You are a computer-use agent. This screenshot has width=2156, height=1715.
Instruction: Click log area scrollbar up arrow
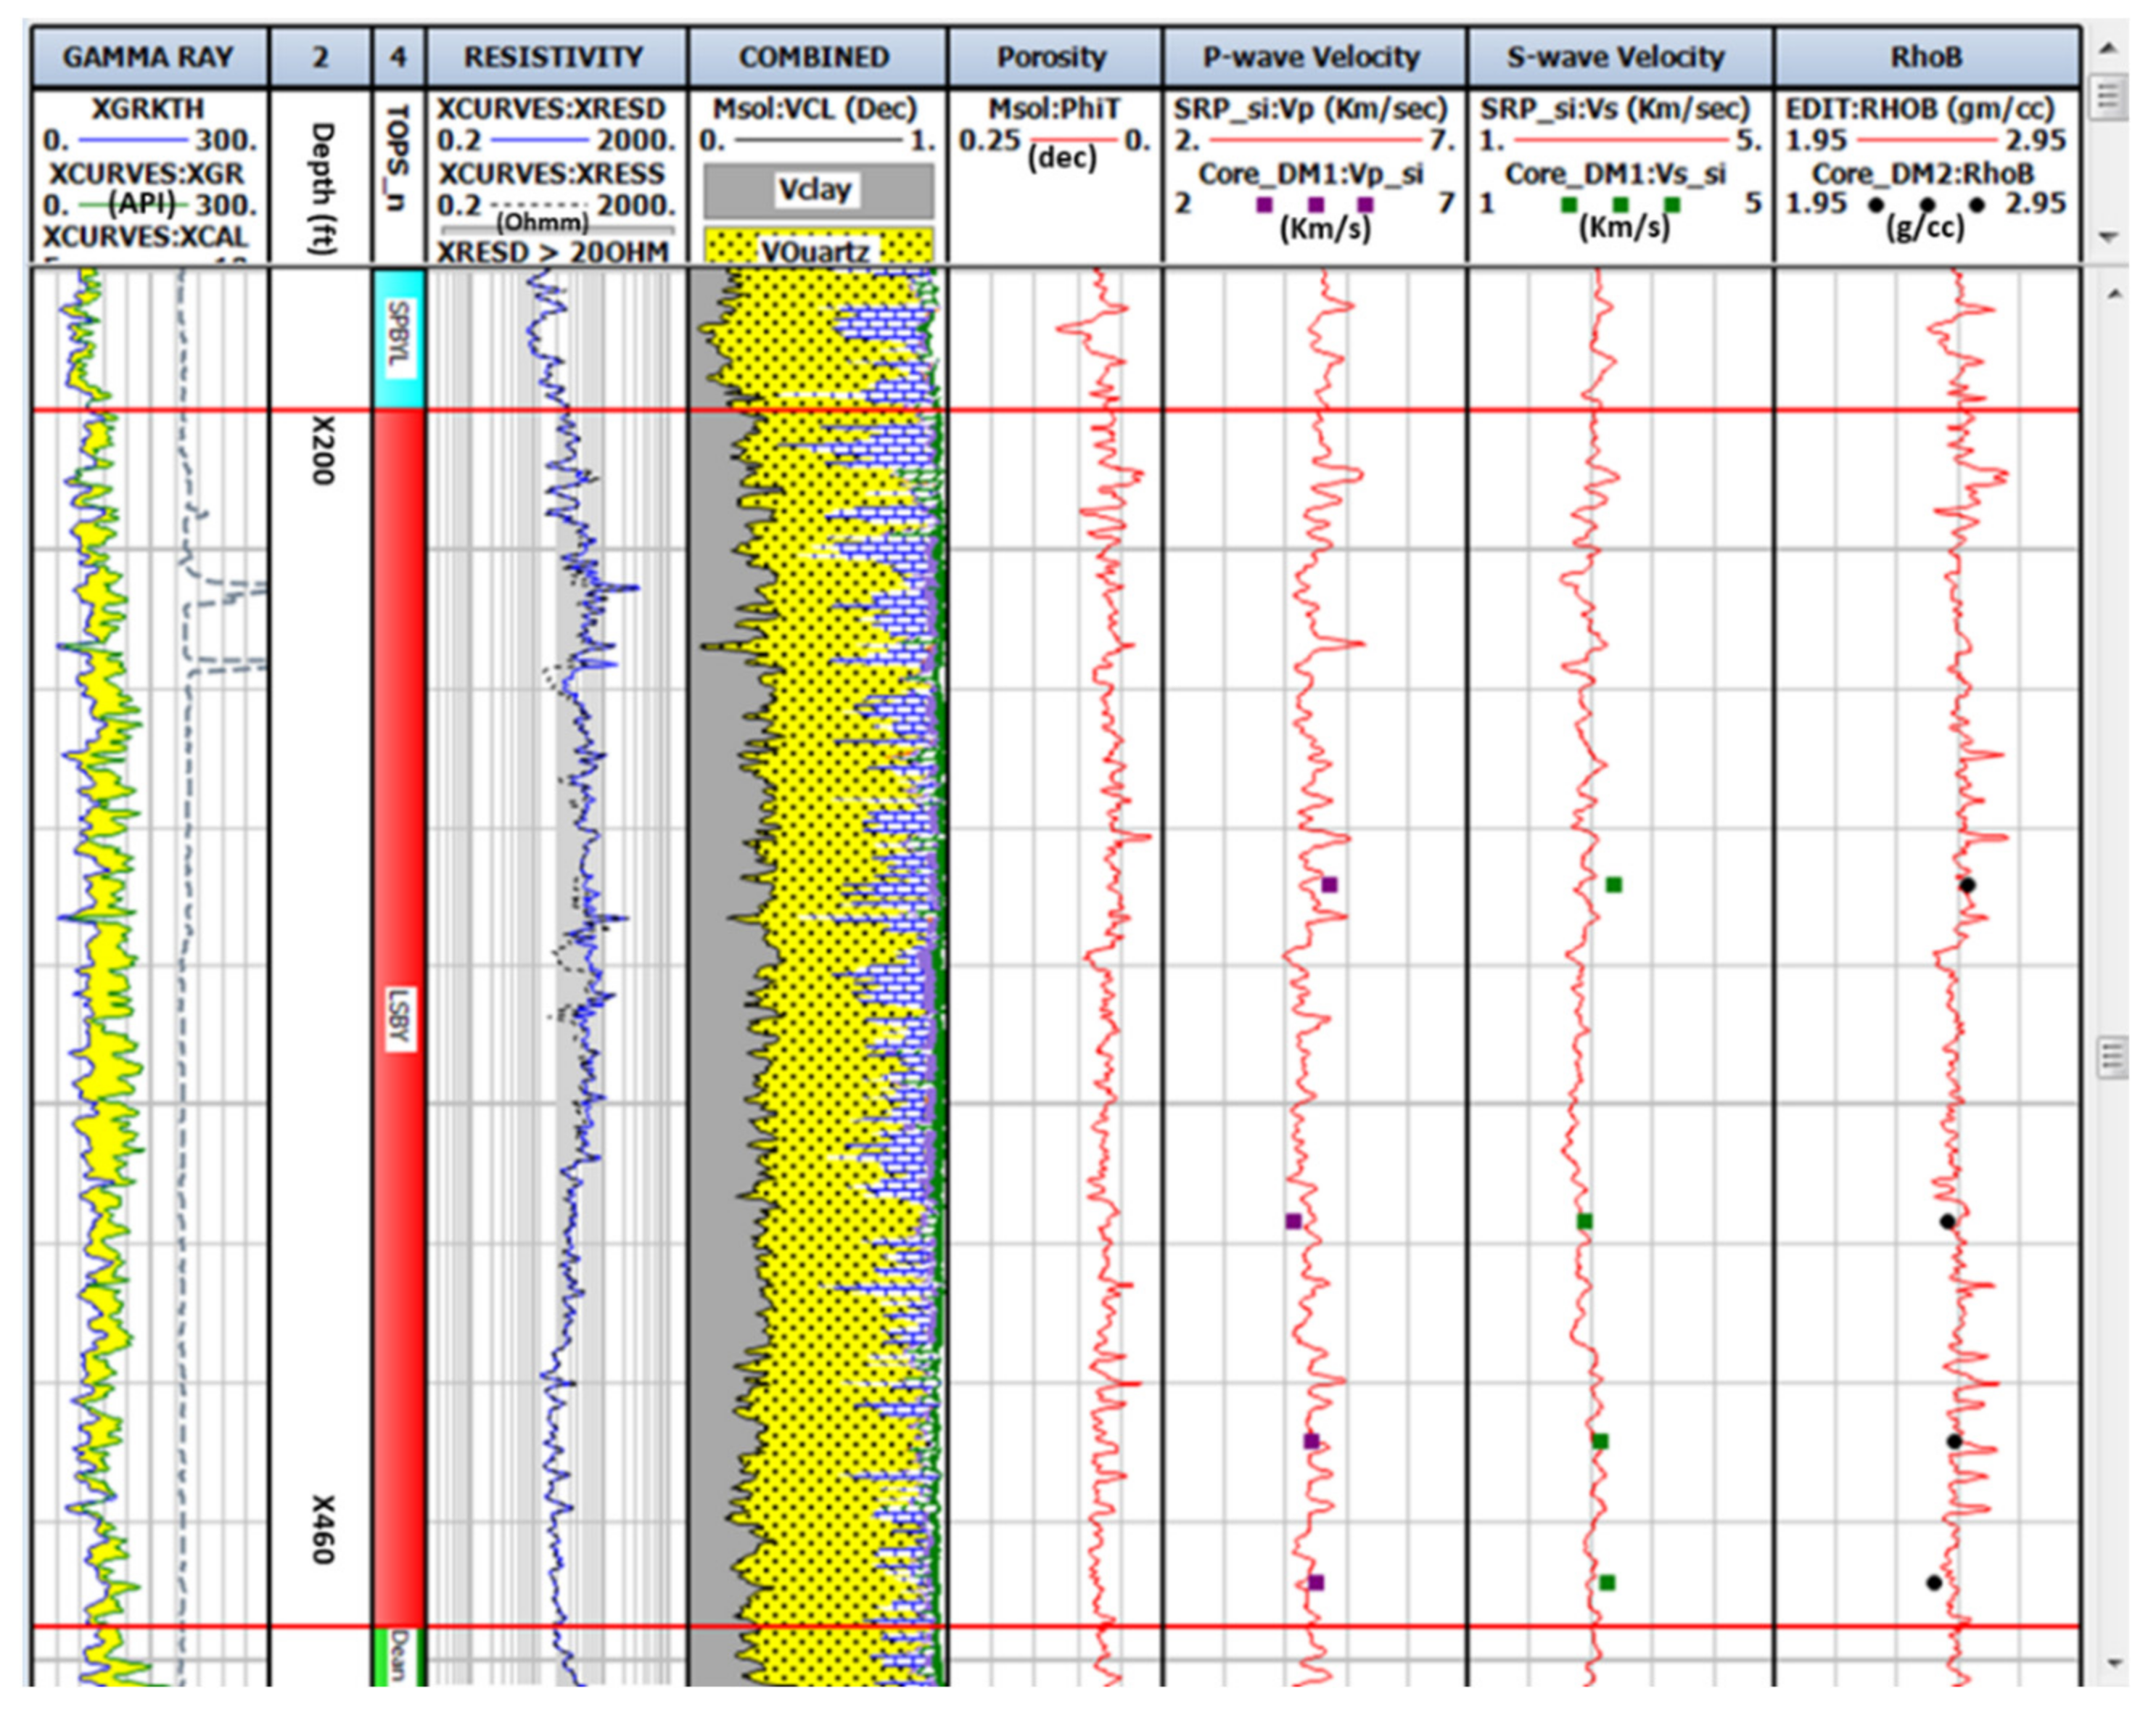2113,294
